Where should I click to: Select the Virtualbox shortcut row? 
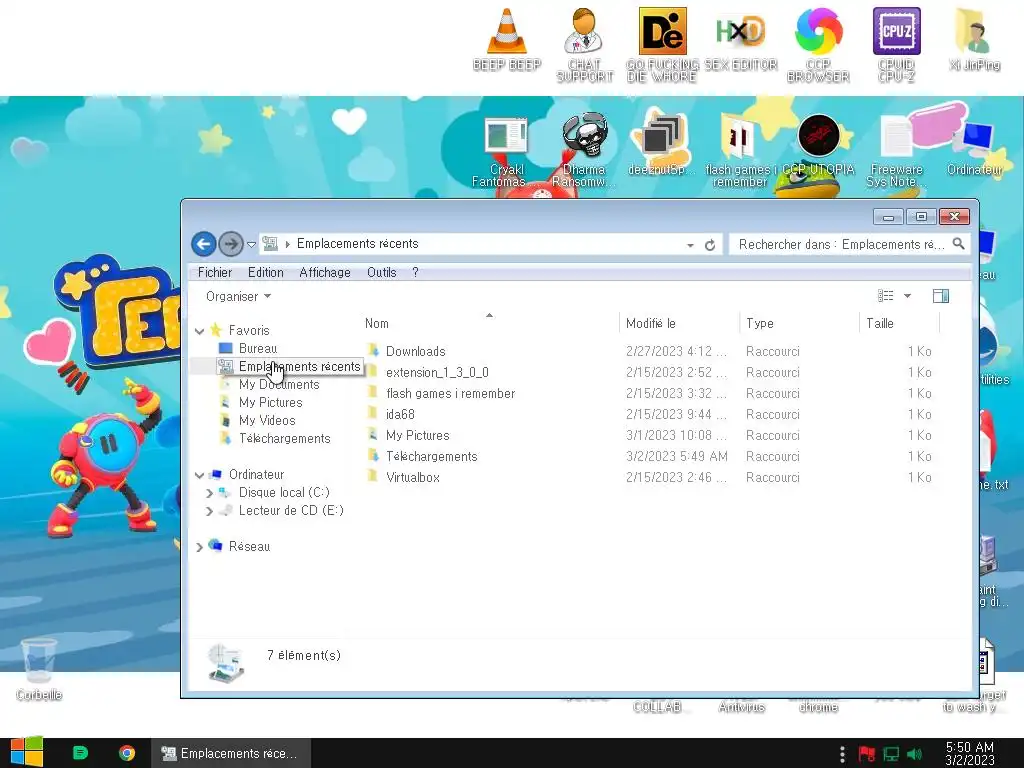pos(650,477)
